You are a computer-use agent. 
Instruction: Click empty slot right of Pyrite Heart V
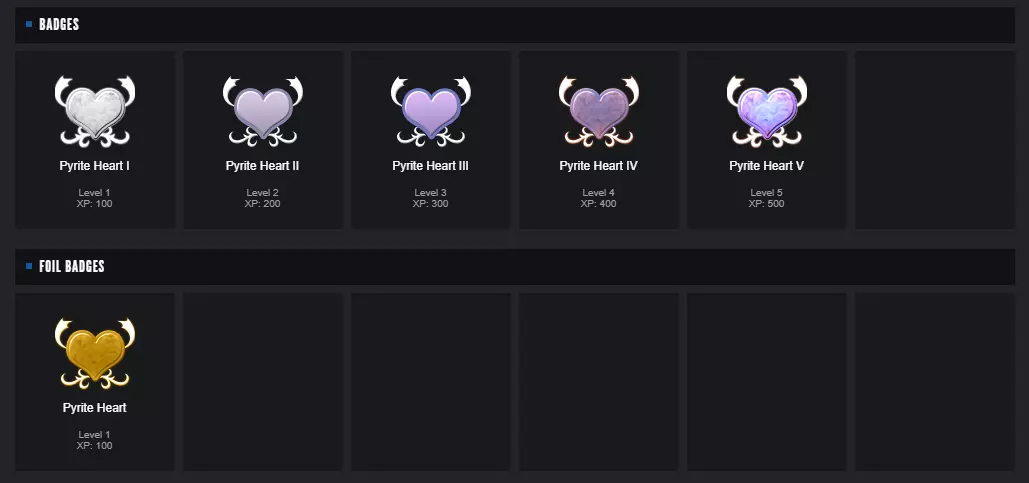934,140
